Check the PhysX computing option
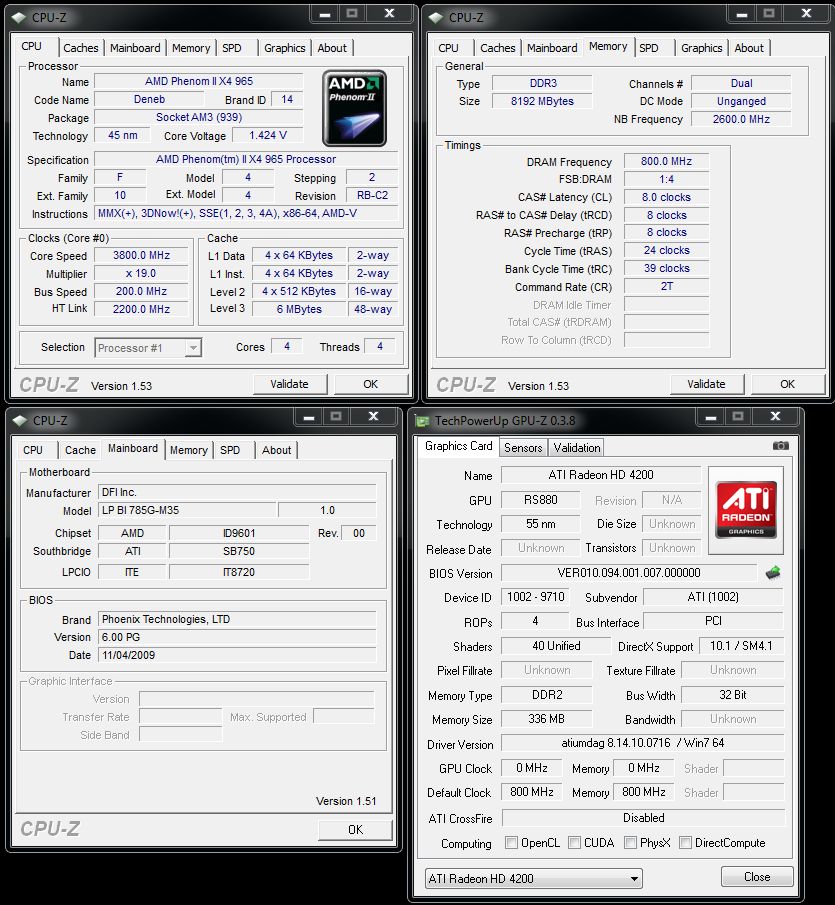This screenshot has width=835, height=905. [630, 843]
